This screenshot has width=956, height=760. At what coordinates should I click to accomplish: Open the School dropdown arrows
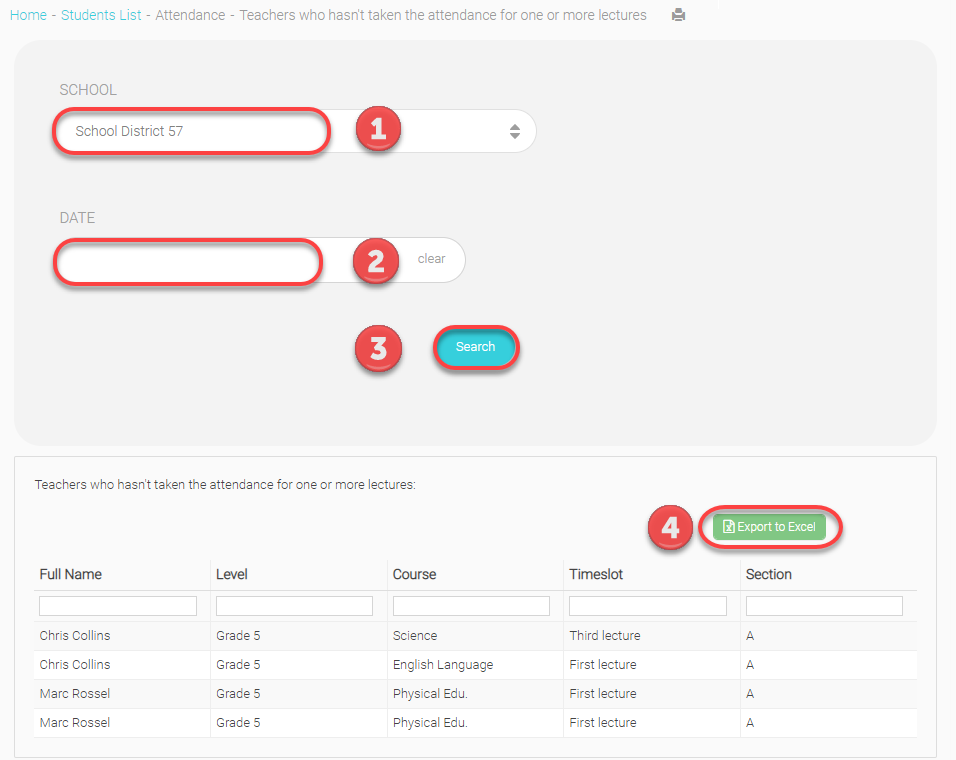(x=514, y=131)
